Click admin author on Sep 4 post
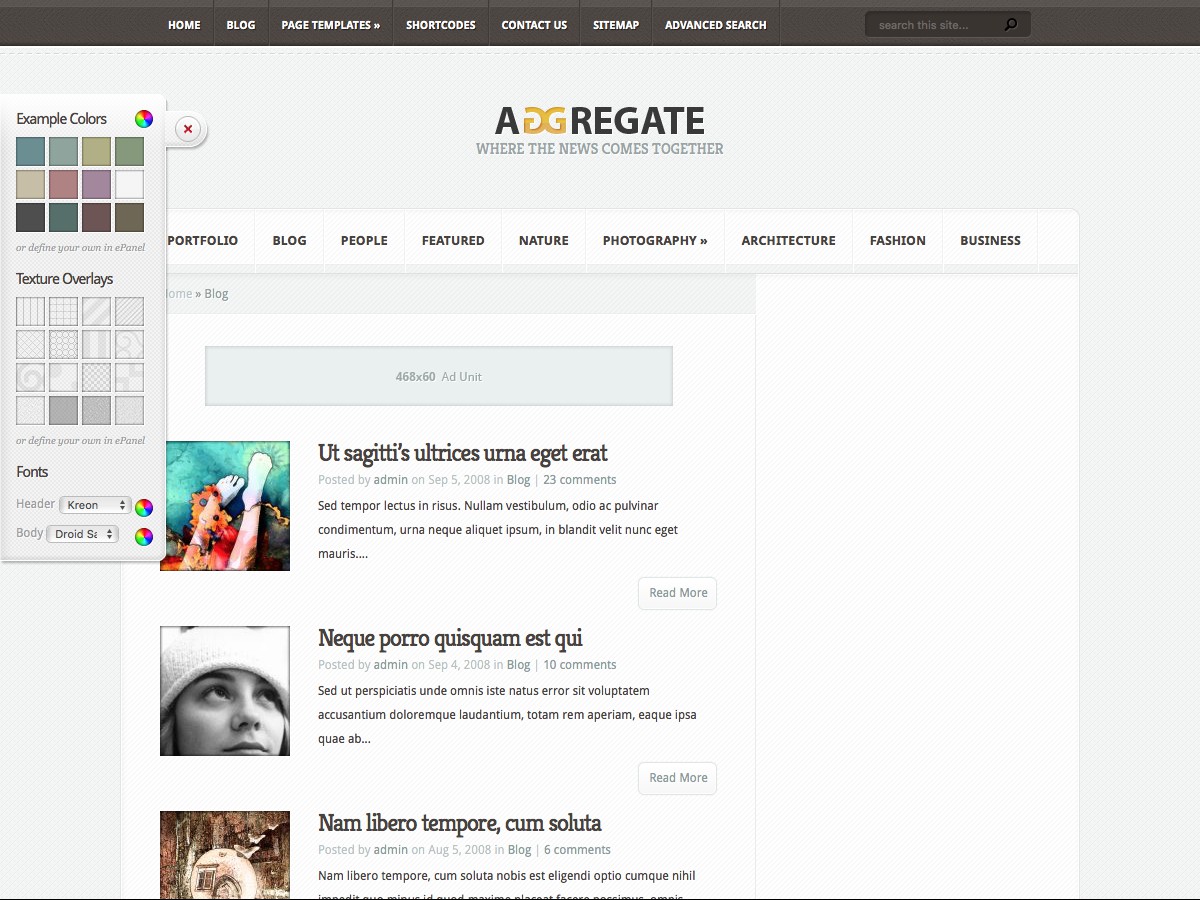Screen dimensions: 1200x900 coord(391,665)
